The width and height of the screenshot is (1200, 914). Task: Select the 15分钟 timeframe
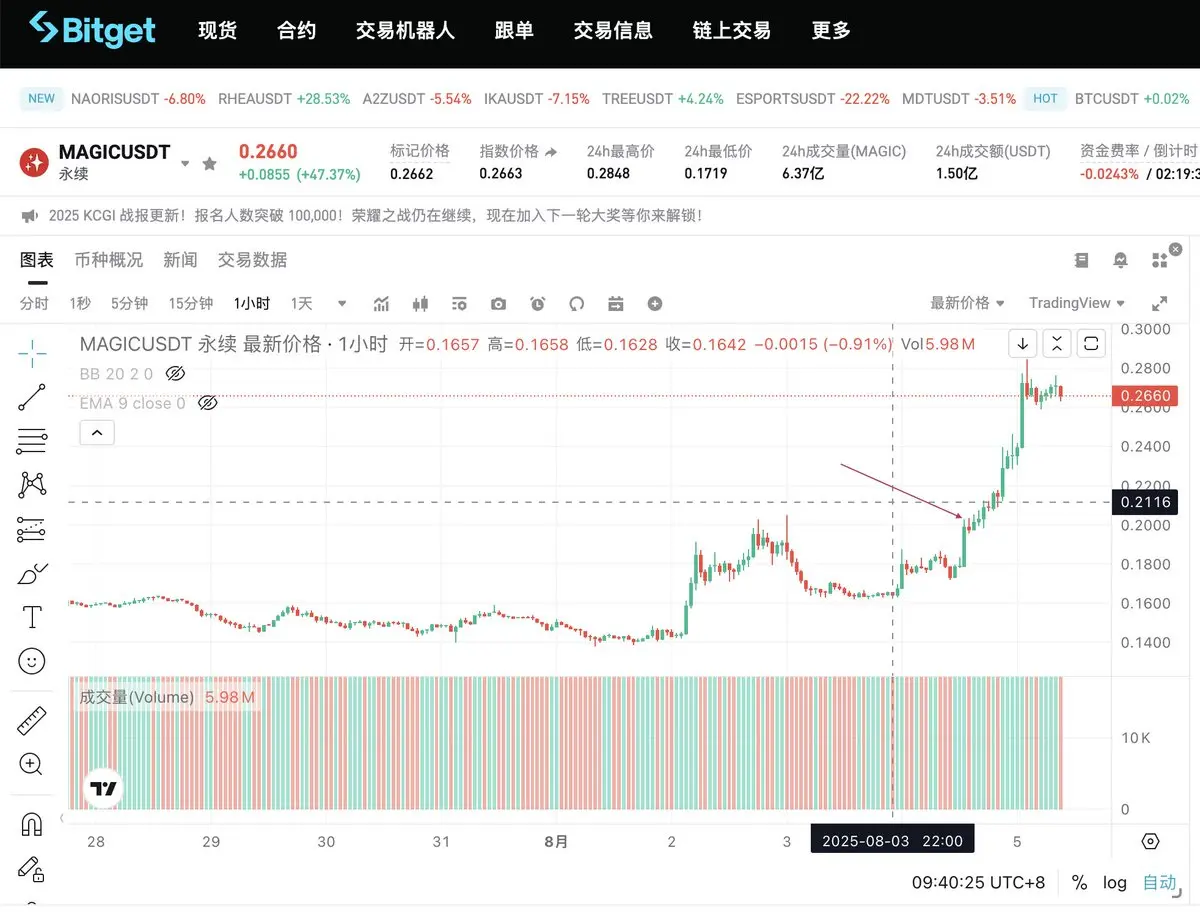[x=190, y=303]
